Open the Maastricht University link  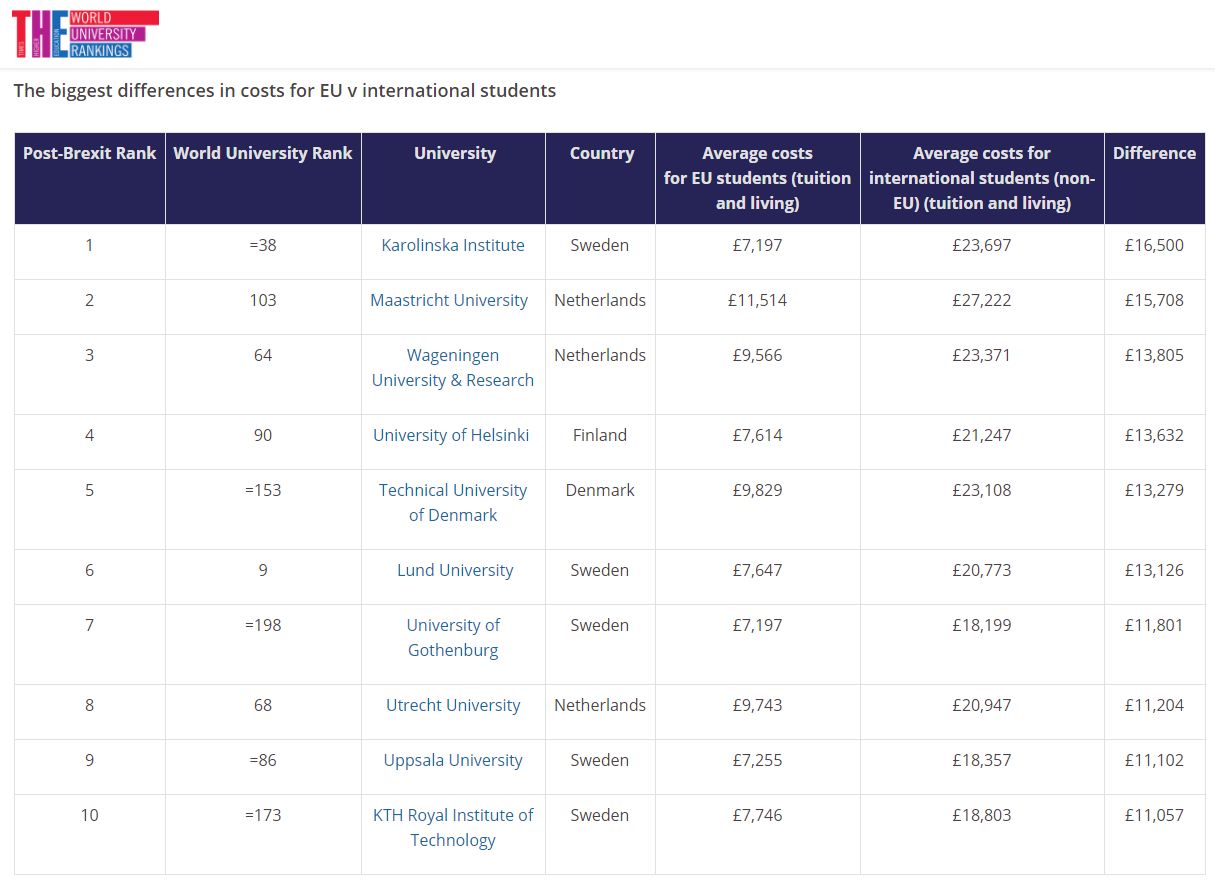(x=449, y=300)
